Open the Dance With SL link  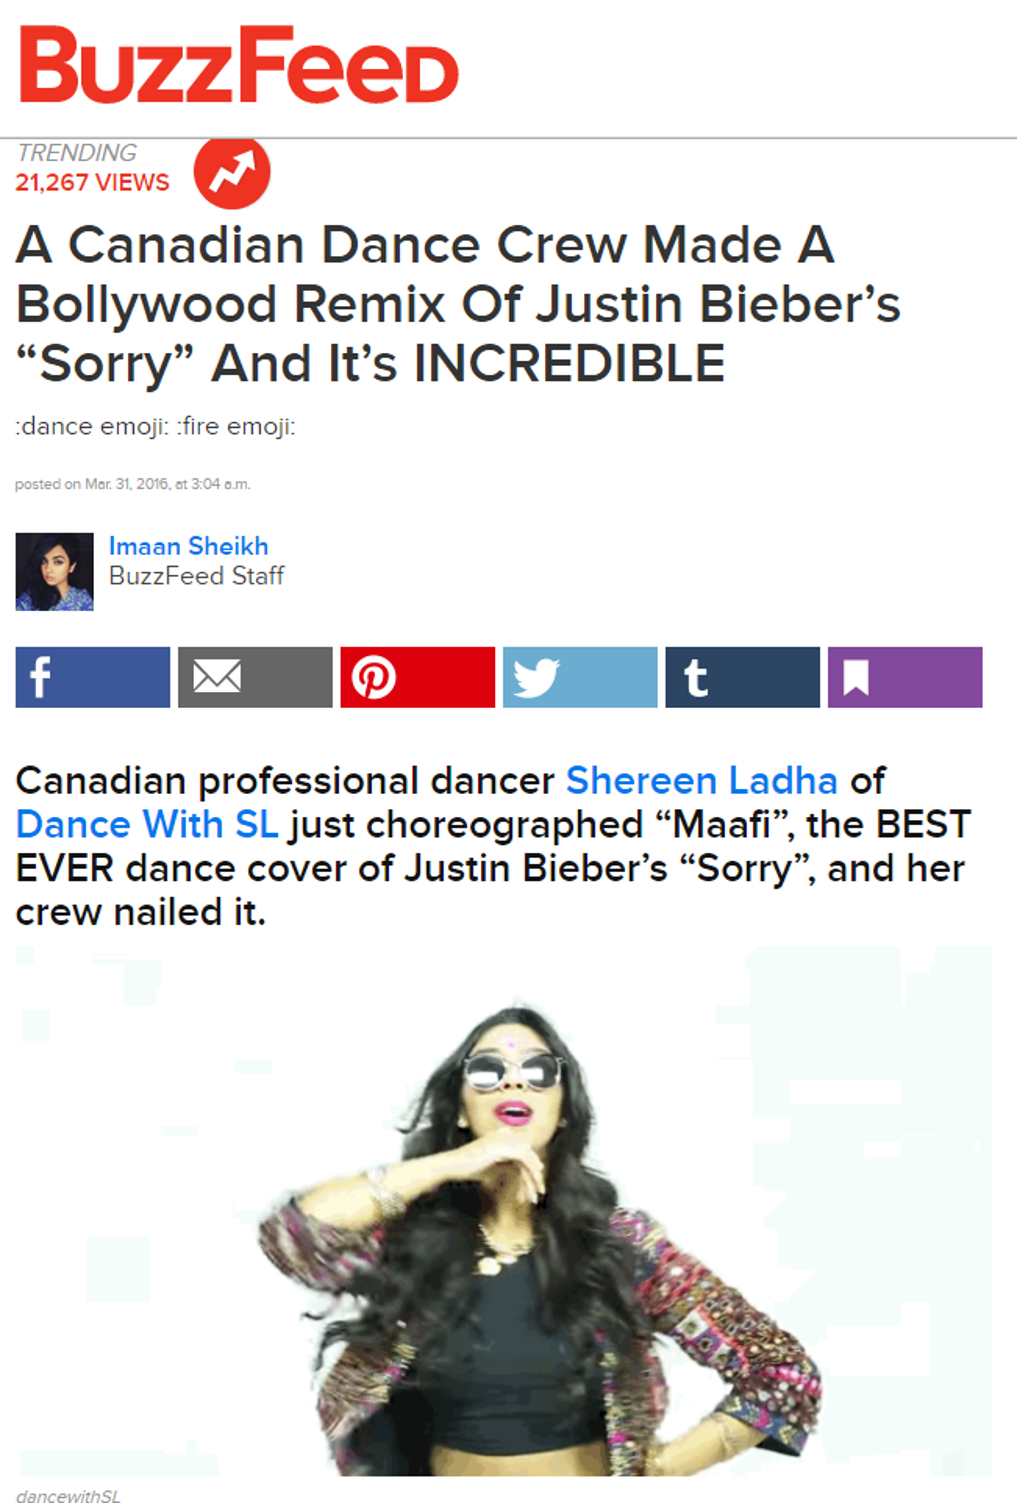(x=147, y=824)
